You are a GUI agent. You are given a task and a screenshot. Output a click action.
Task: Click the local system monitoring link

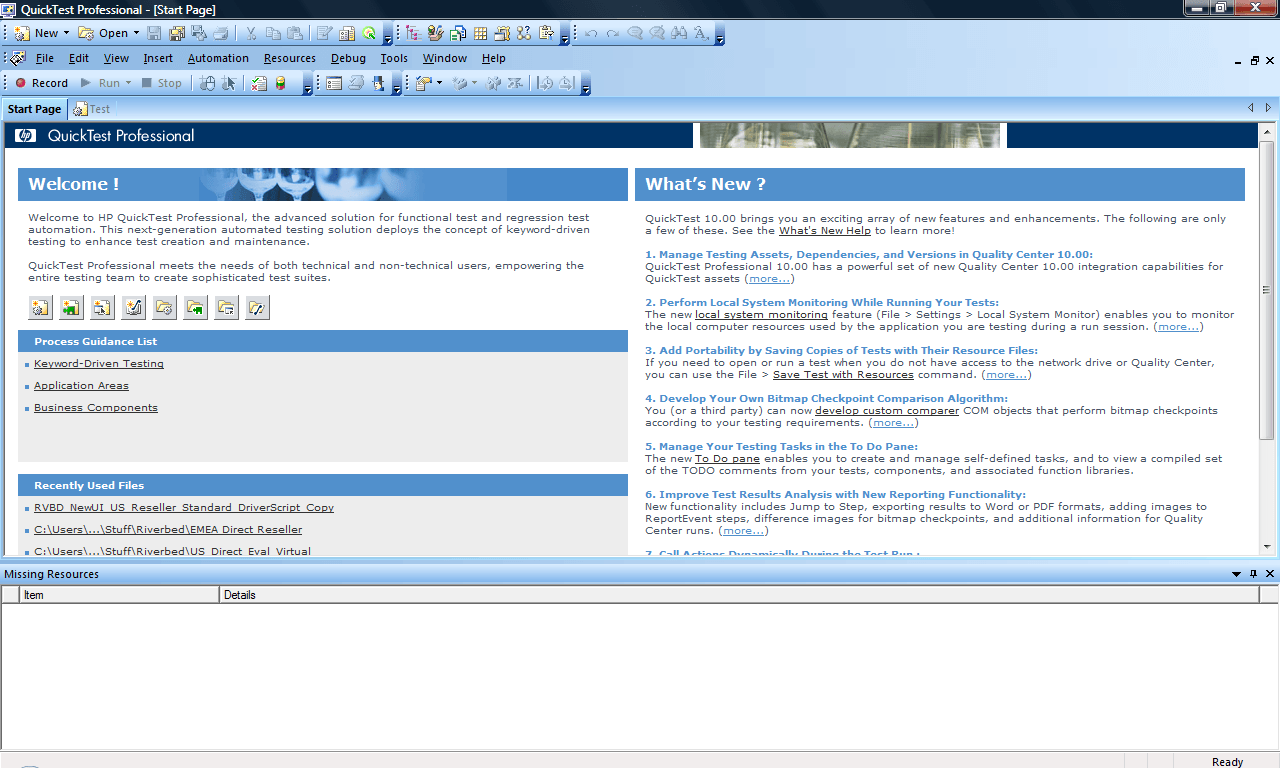coord(762,315)
